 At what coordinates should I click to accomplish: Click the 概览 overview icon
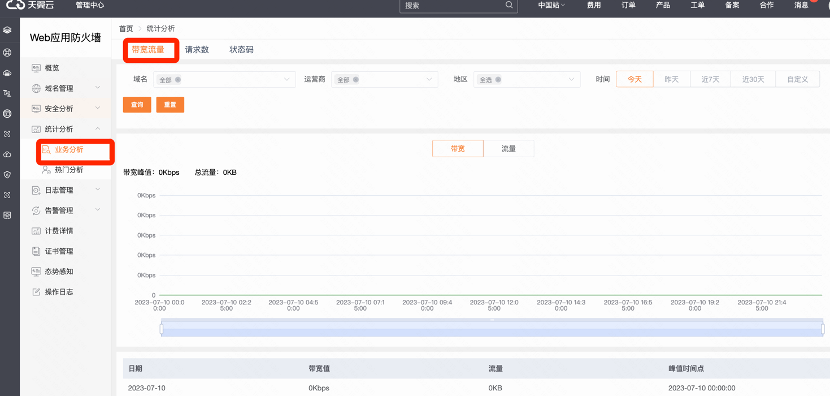pyautogui.click(x=36, y=68)
